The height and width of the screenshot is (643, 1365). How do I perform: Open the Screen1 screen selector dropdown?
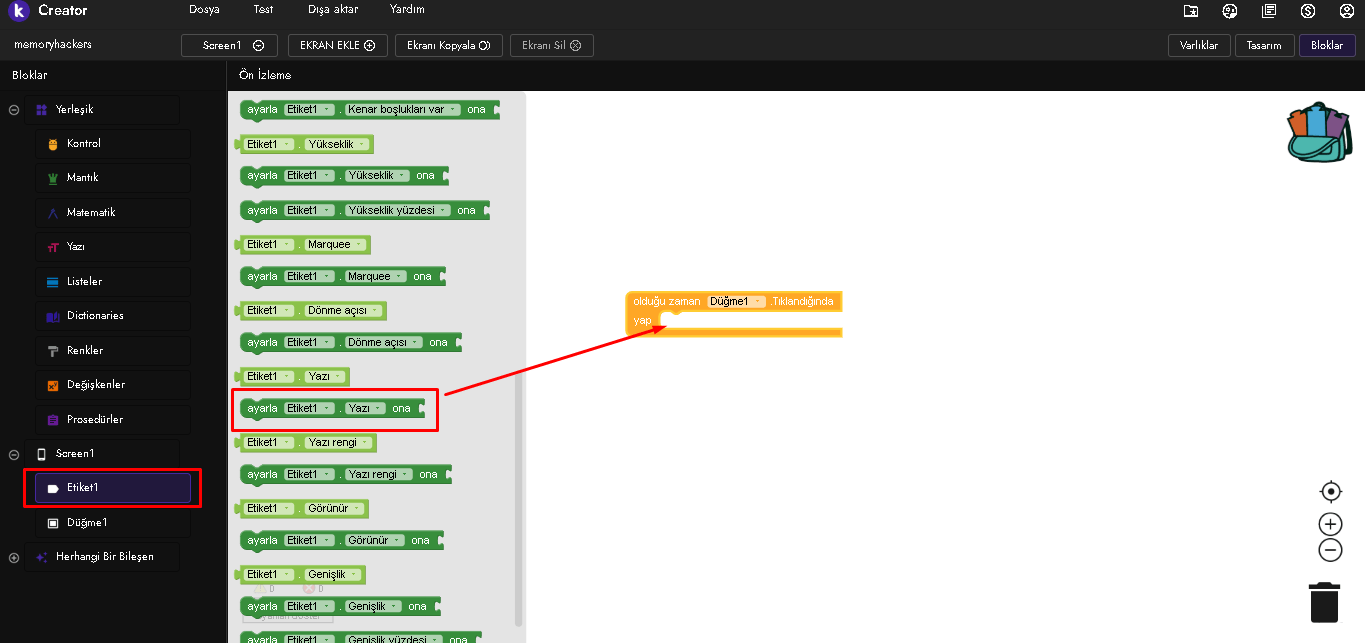tap(230, 45)
